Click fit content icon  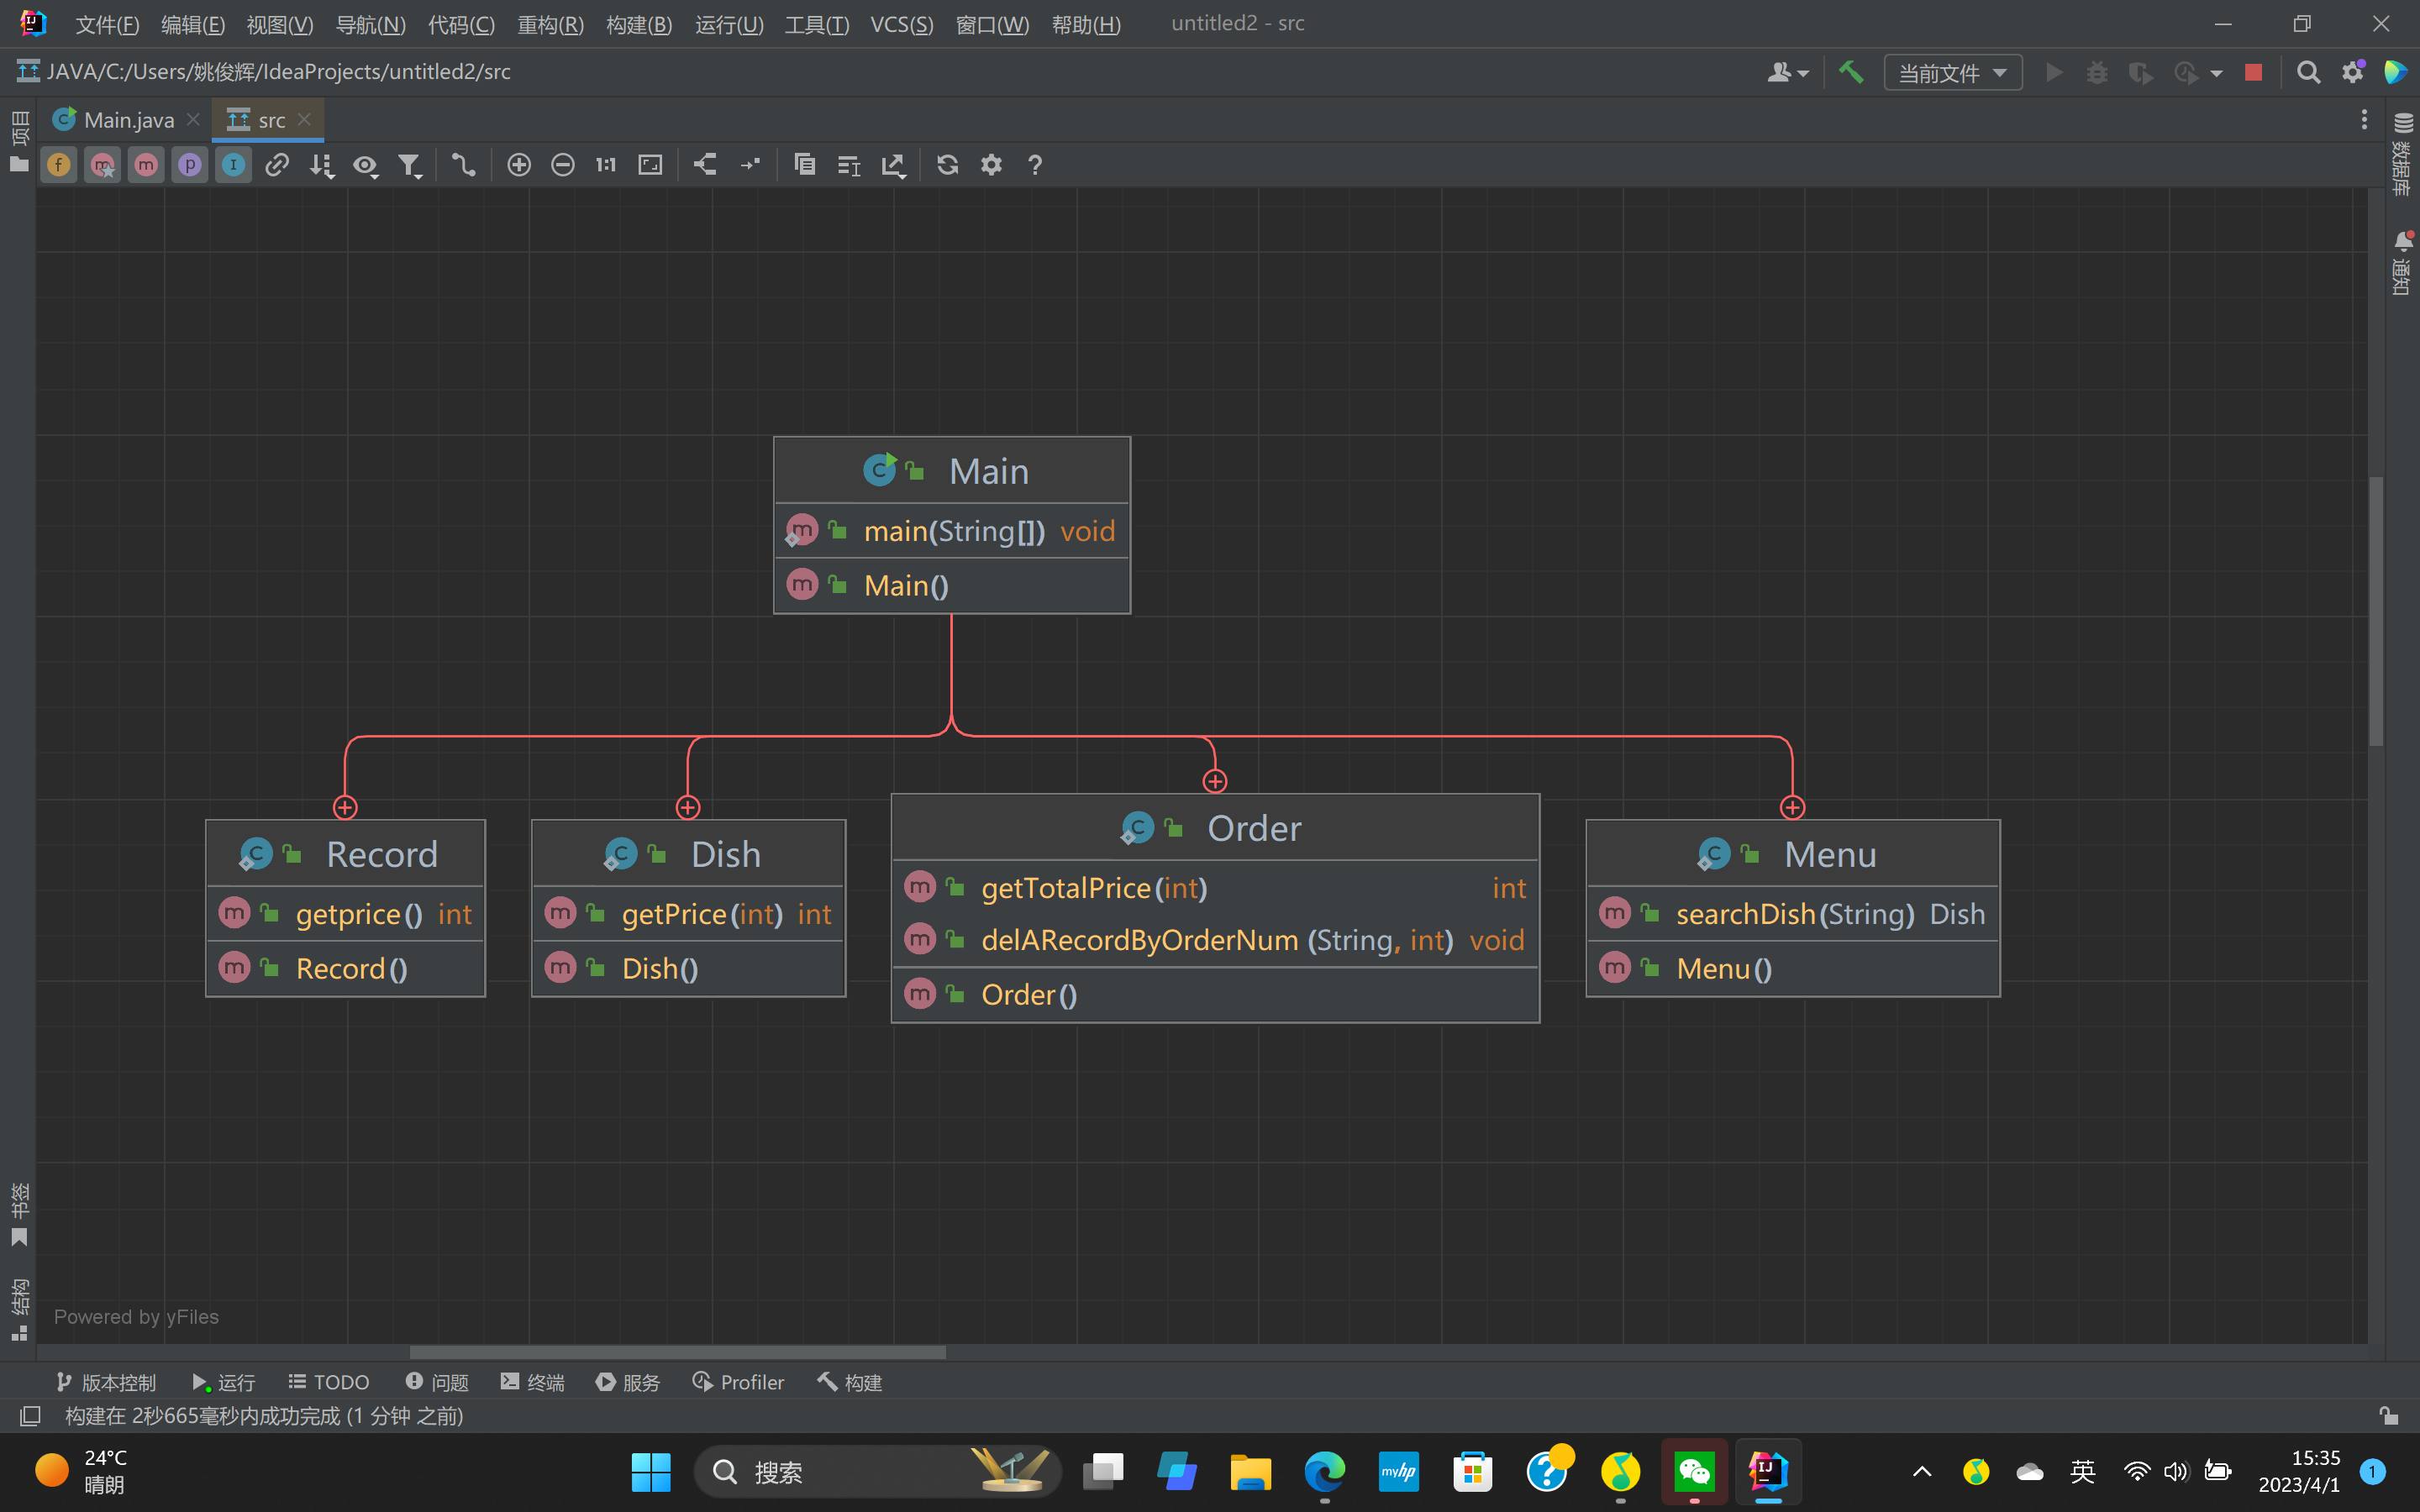(x=650, y=165)
